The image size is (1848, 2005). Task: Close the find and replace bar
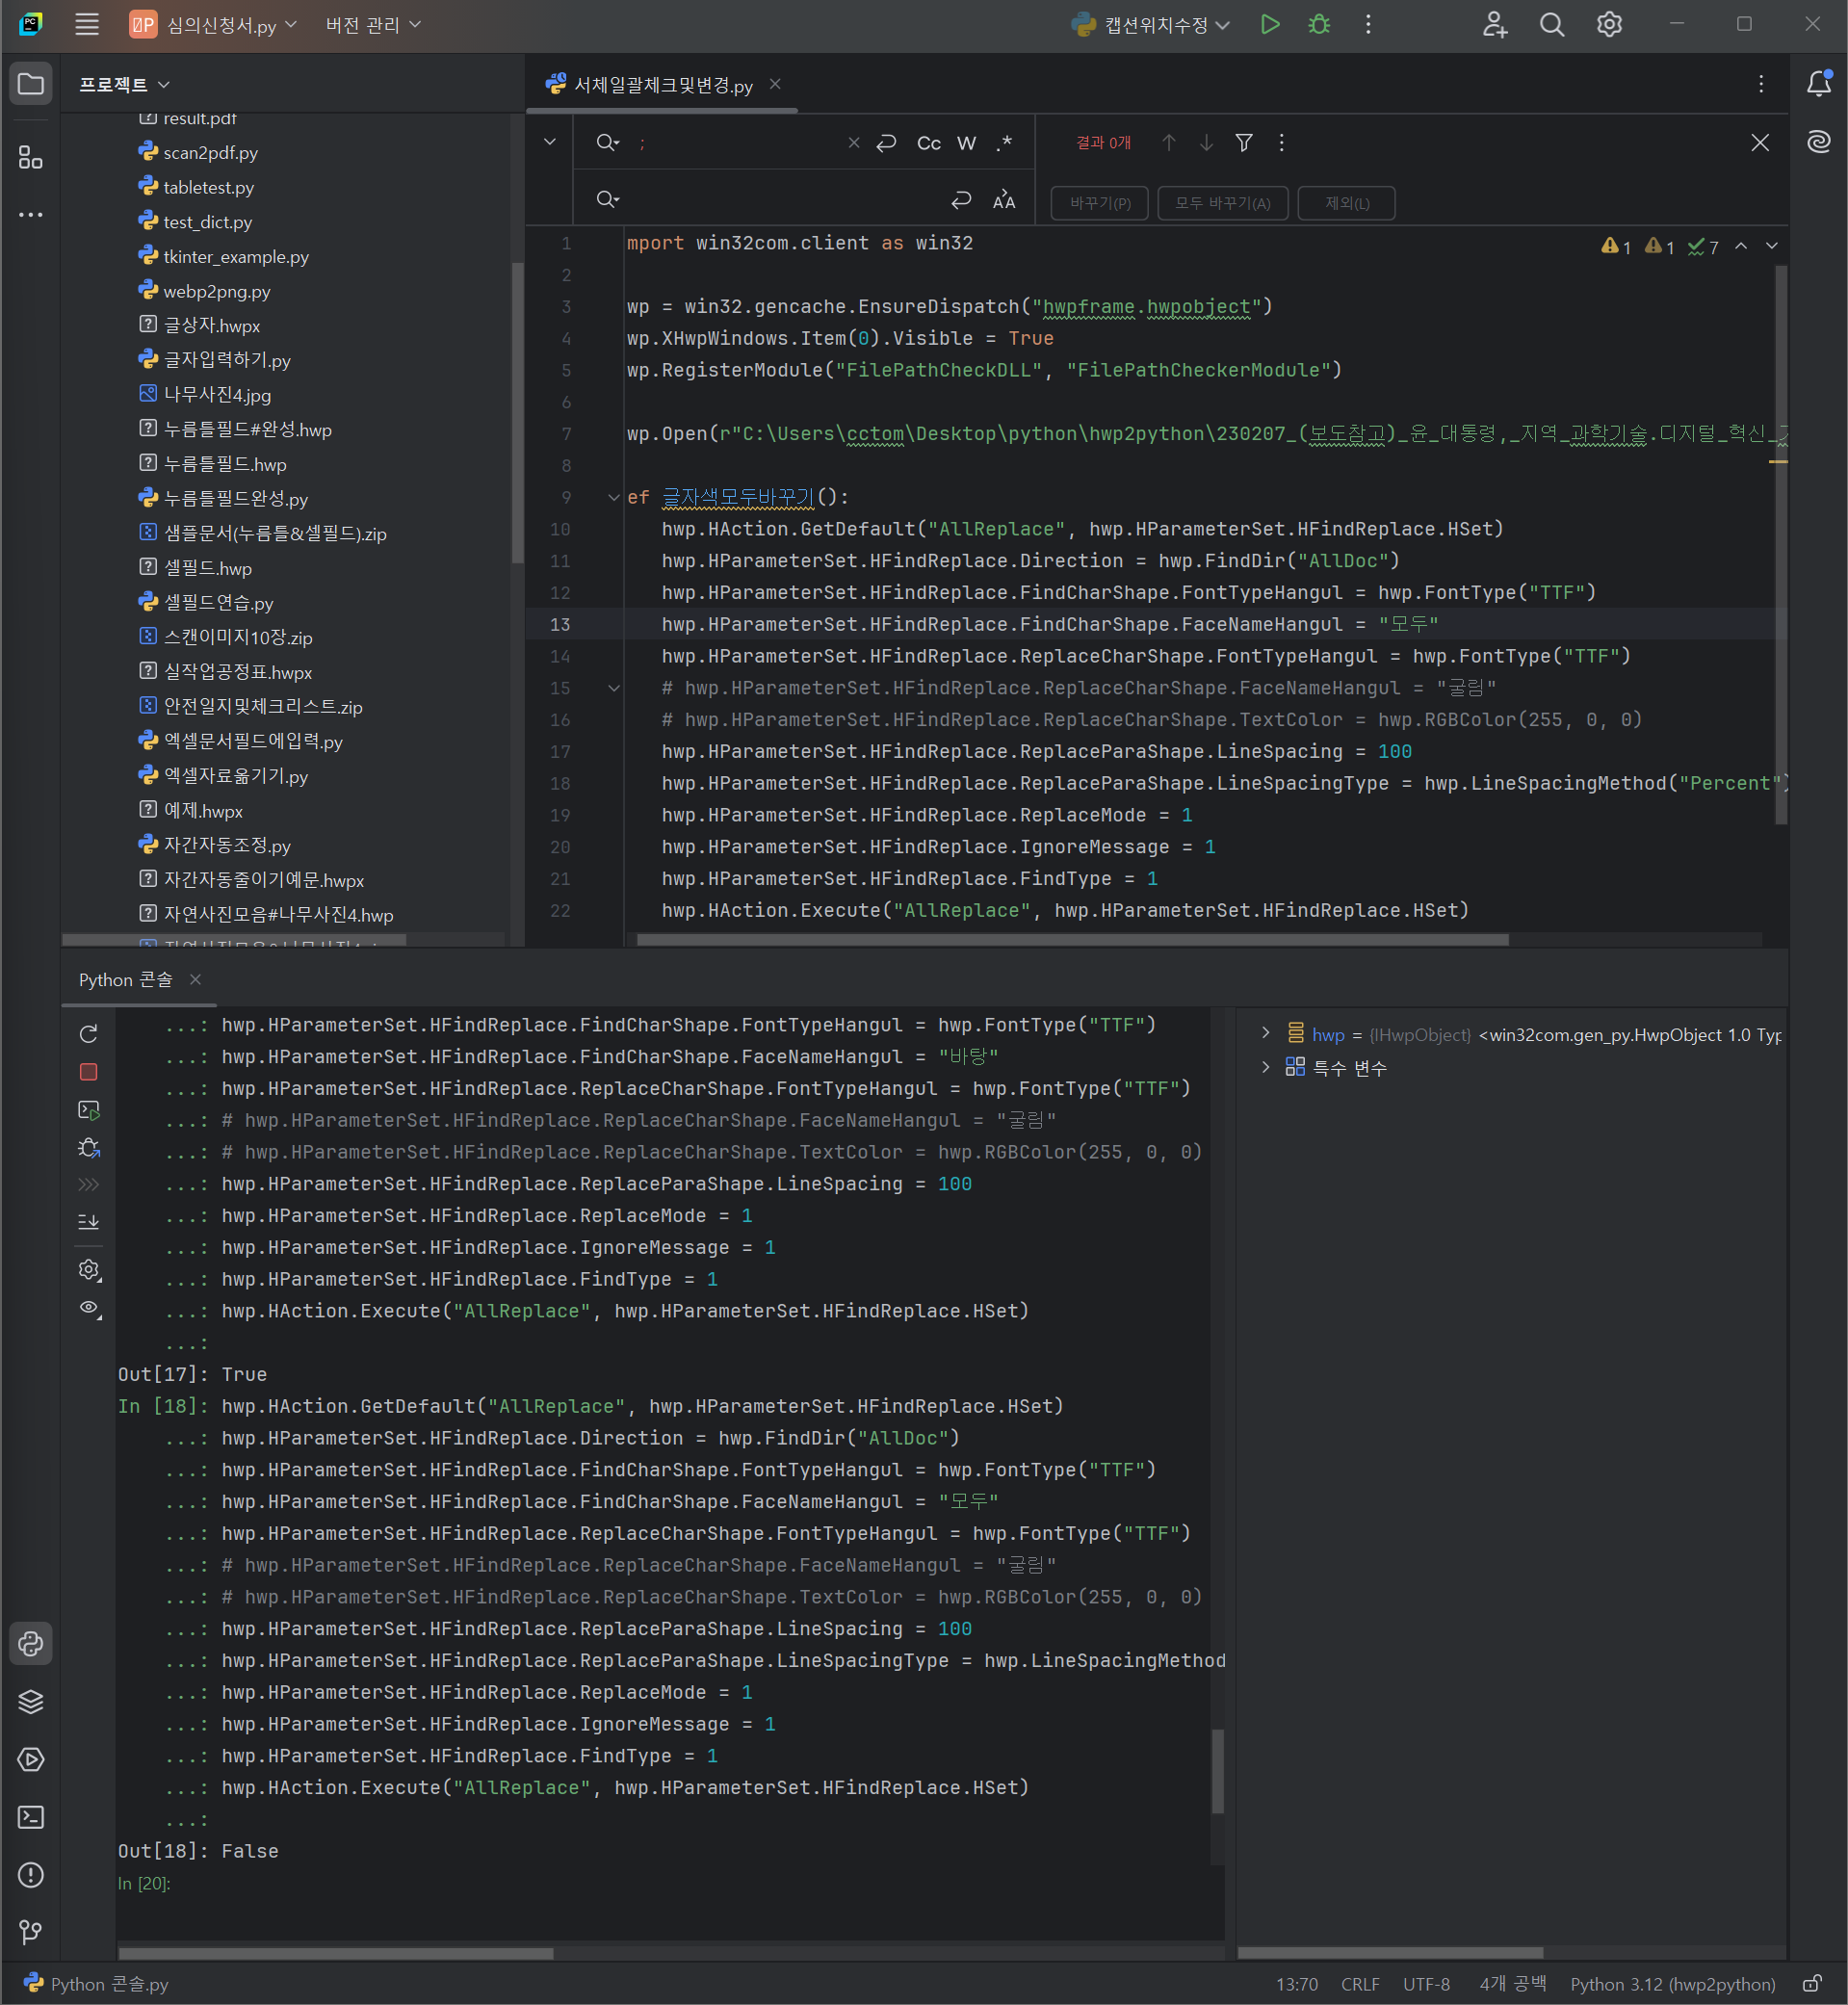1760,143
